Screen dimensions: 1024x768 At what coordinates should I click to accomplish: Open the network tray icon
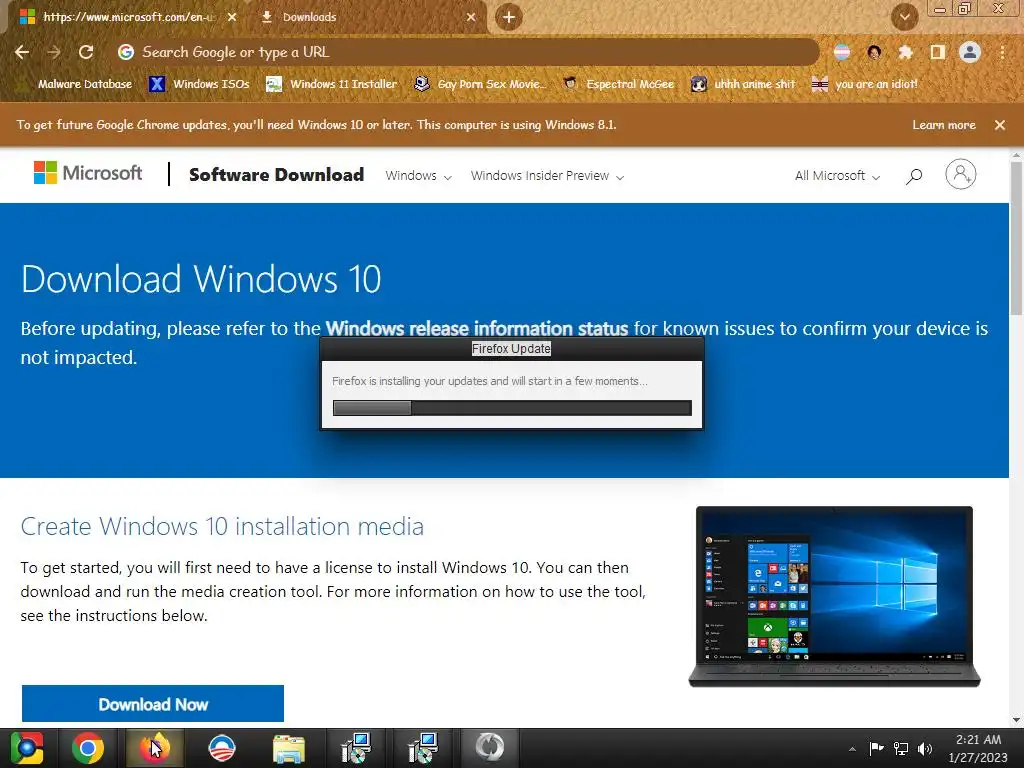tap(901, 748)
